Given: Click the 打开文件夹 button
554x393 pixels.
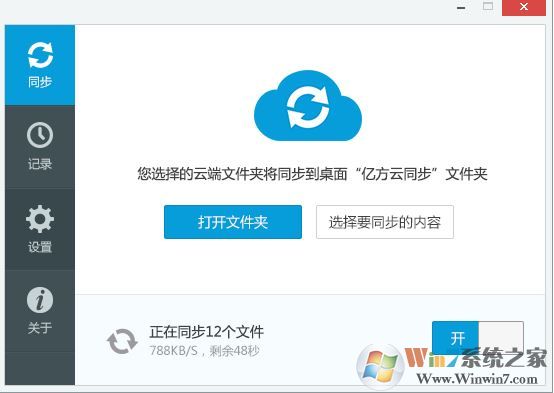Looking at the screenshot, I should coord(233,222).
